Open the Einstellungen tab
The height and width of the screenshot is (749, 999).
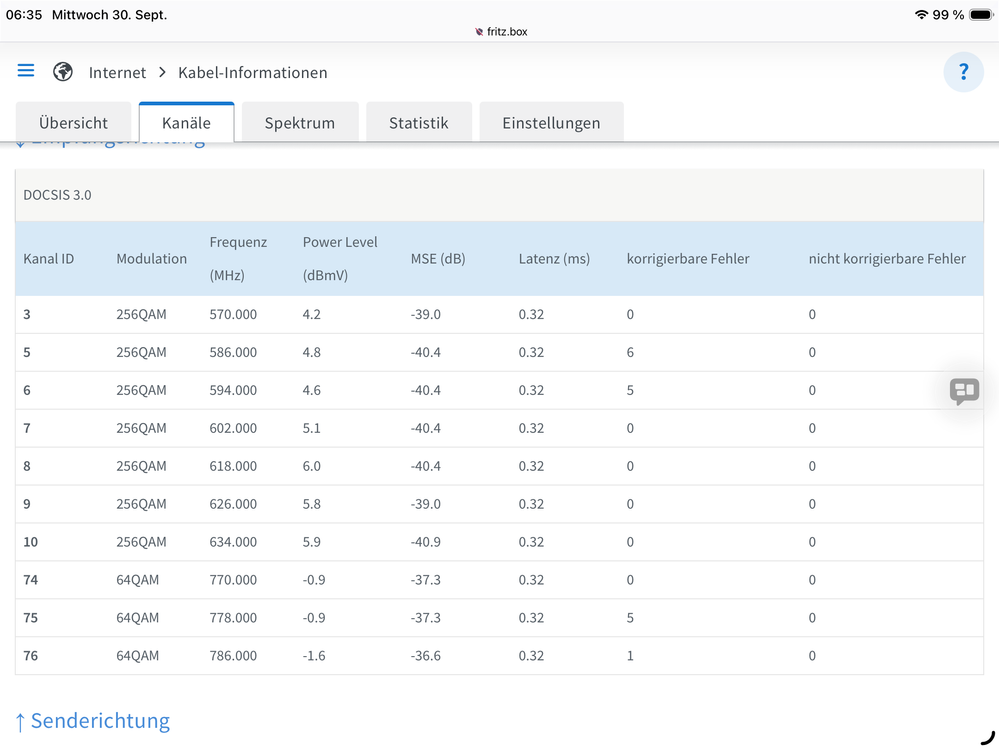coord(551,122)
